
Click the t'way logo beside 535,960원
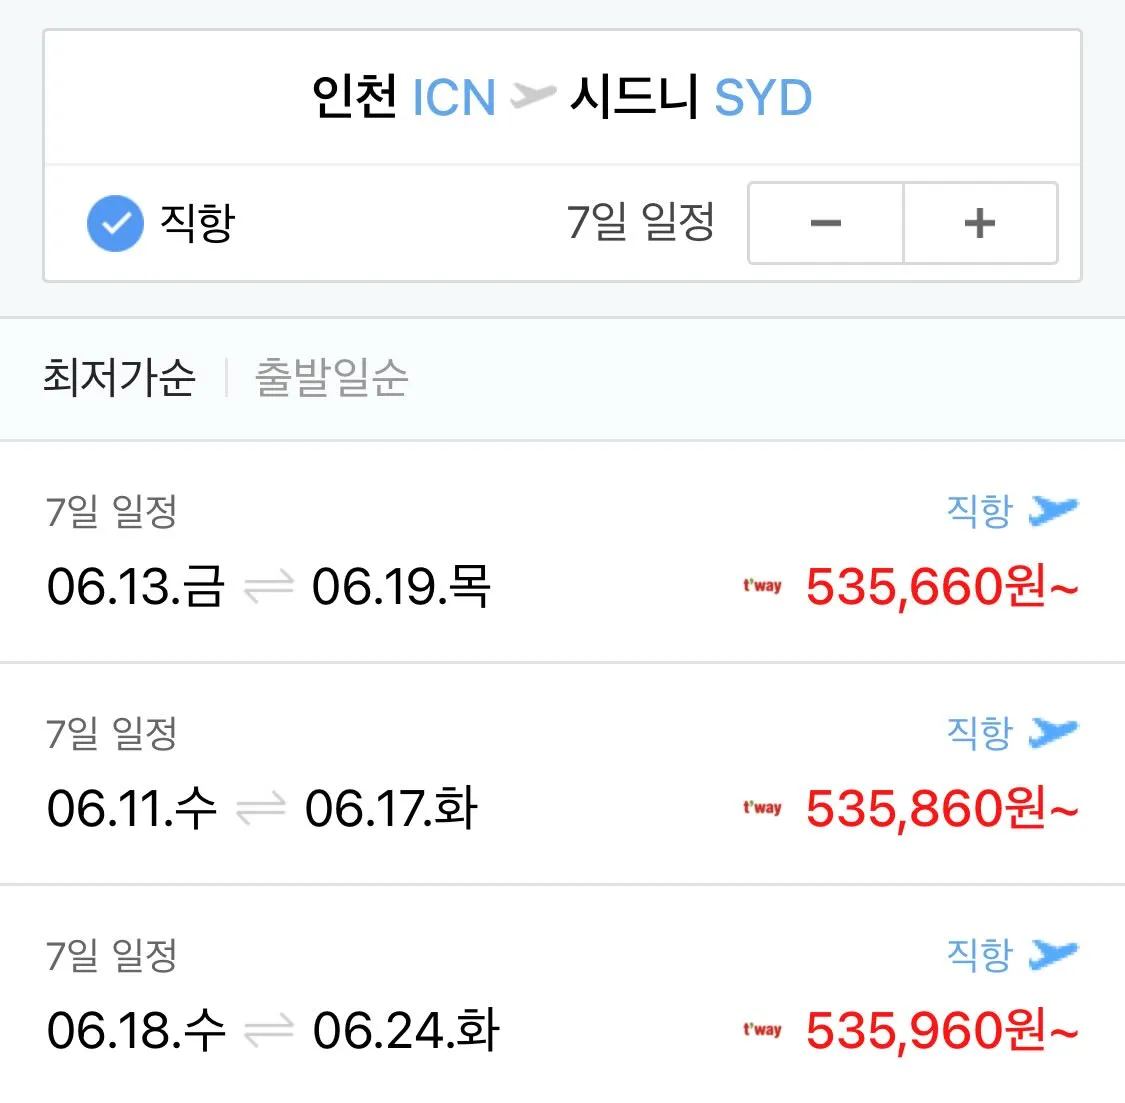762,1030
